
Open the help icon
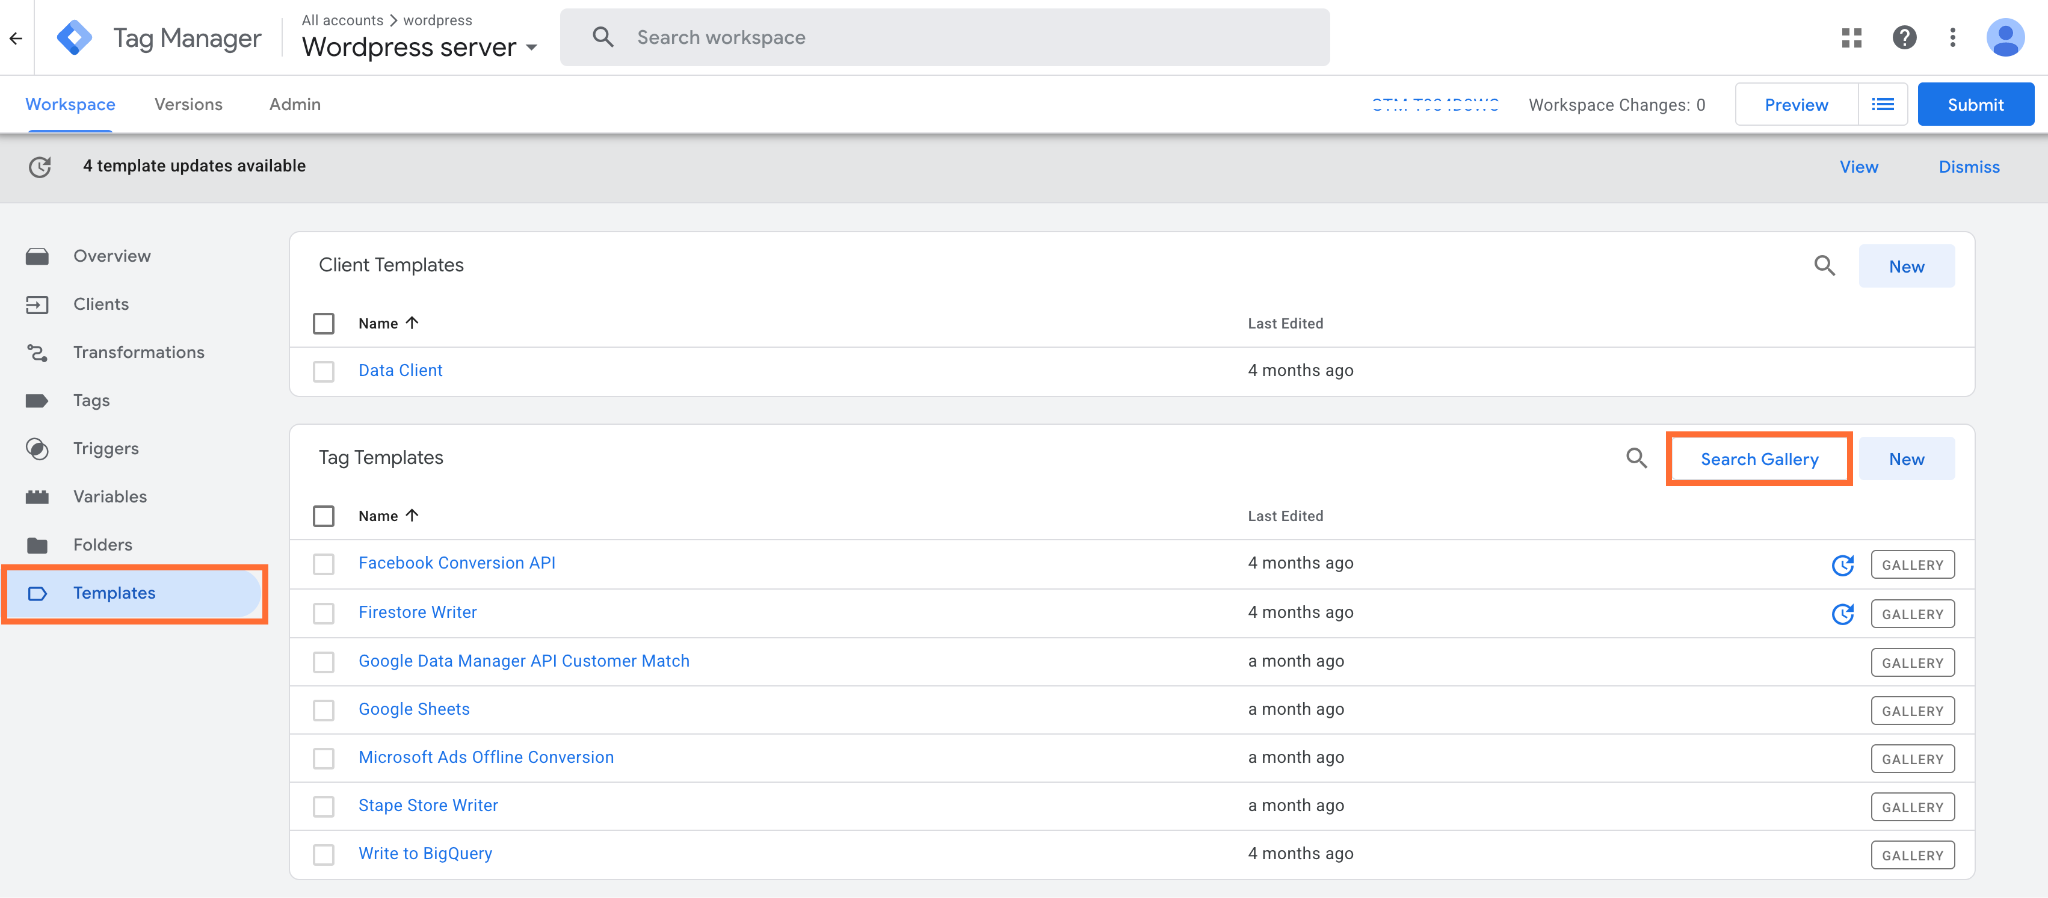(1905, 38)
